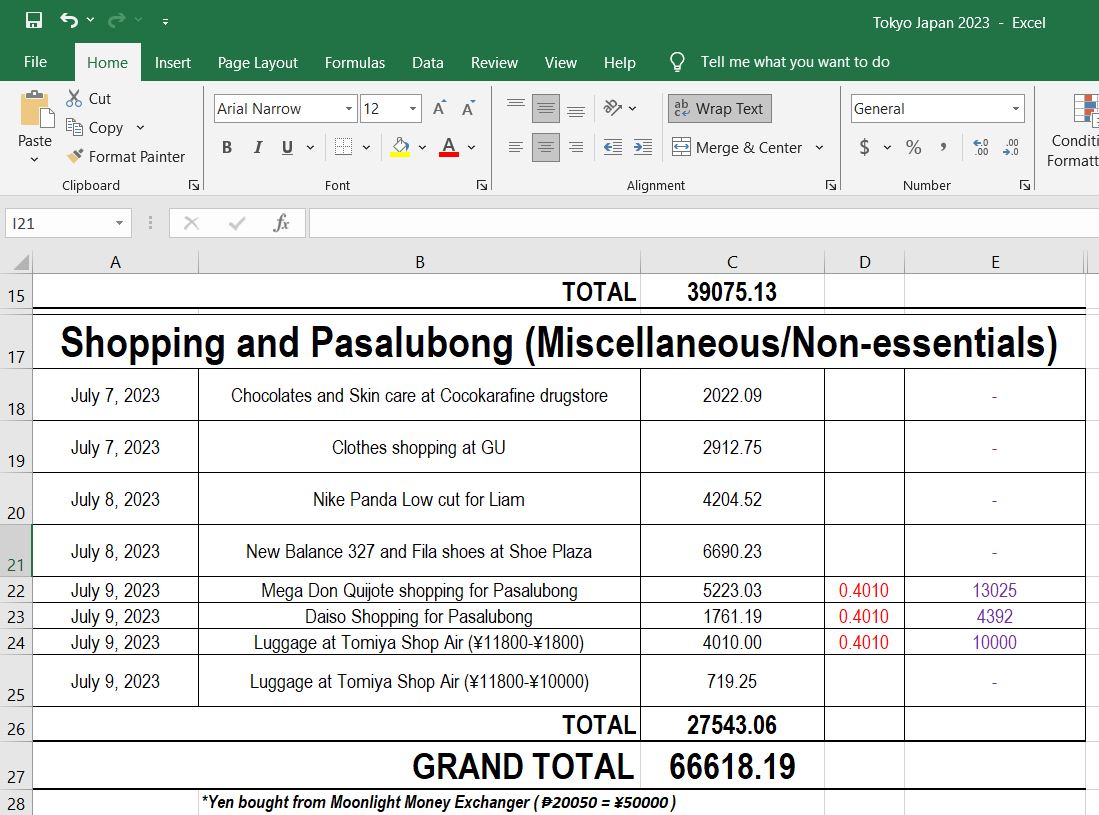The image size is (1099, 815).
Task: Click the Borders icon
Action: 343,147
